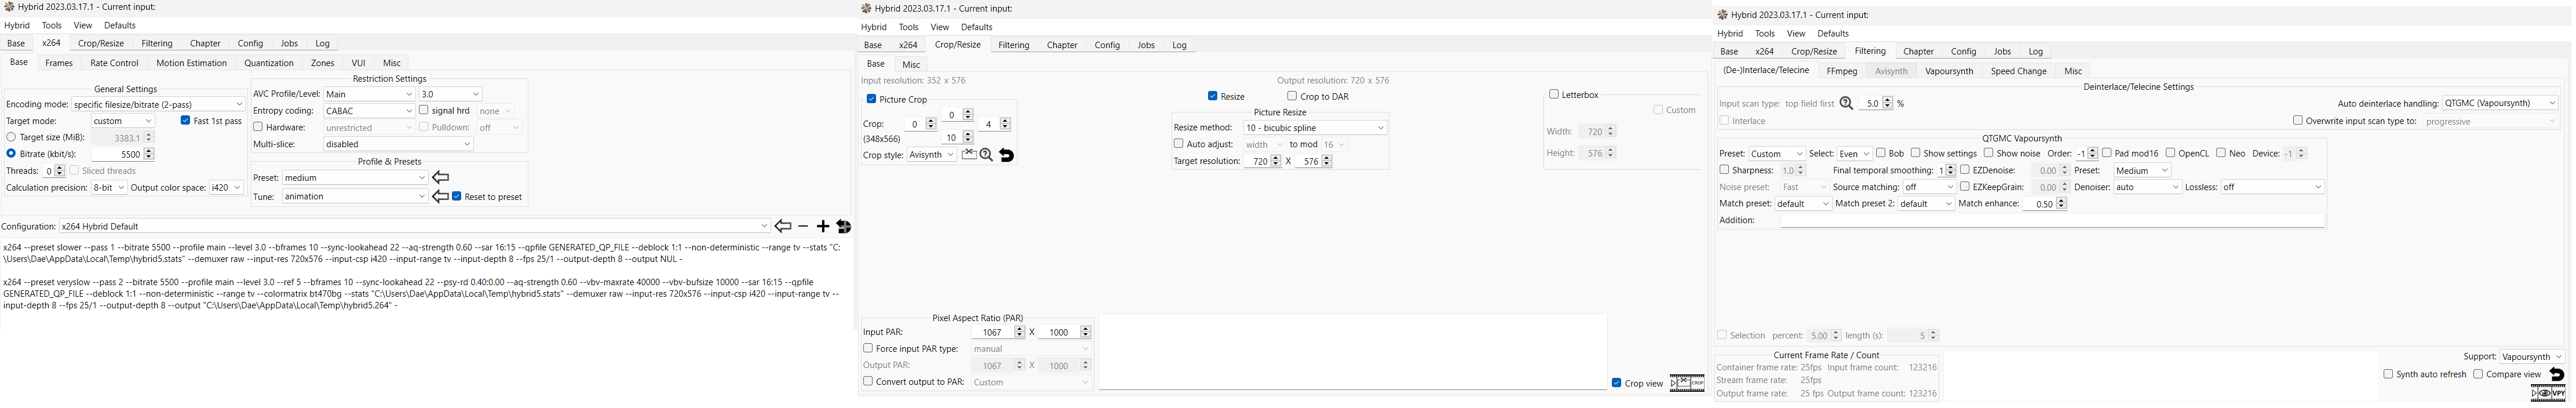Open the Support Vapoursynth dropdown

[2532, 357]
